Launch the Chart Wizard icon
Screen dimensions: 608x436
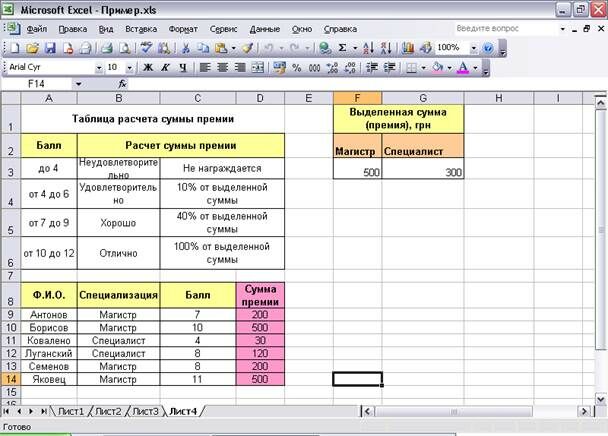[x=408, y=48]
